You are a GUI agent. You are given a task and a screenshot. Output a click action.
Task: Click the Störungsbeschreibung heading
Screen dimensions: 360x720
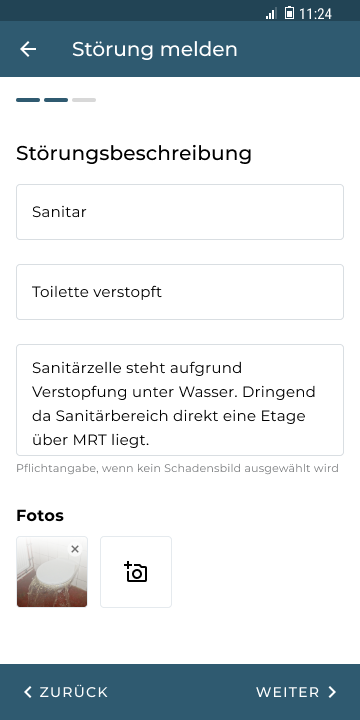pyautogui.click(x=134, y=153)
